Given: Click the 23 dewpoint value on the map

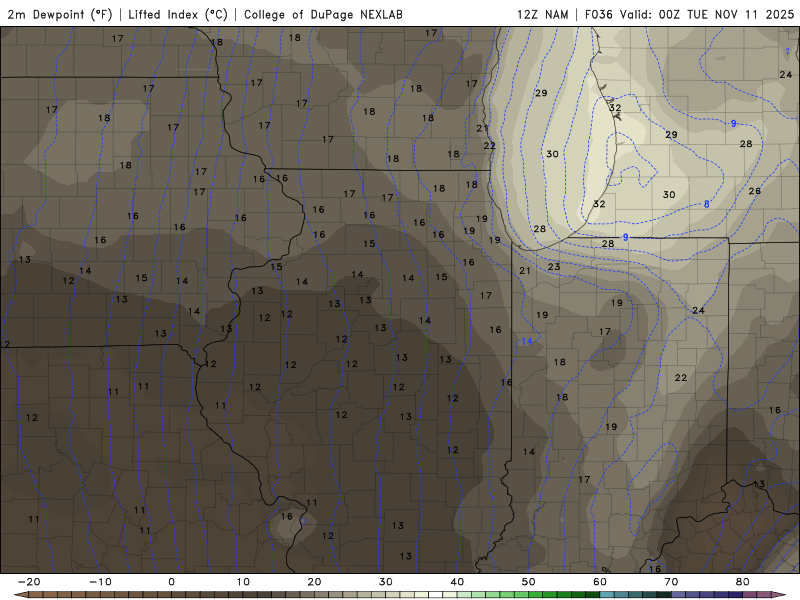Looking at the screenshot, I should tap(554, 266).
